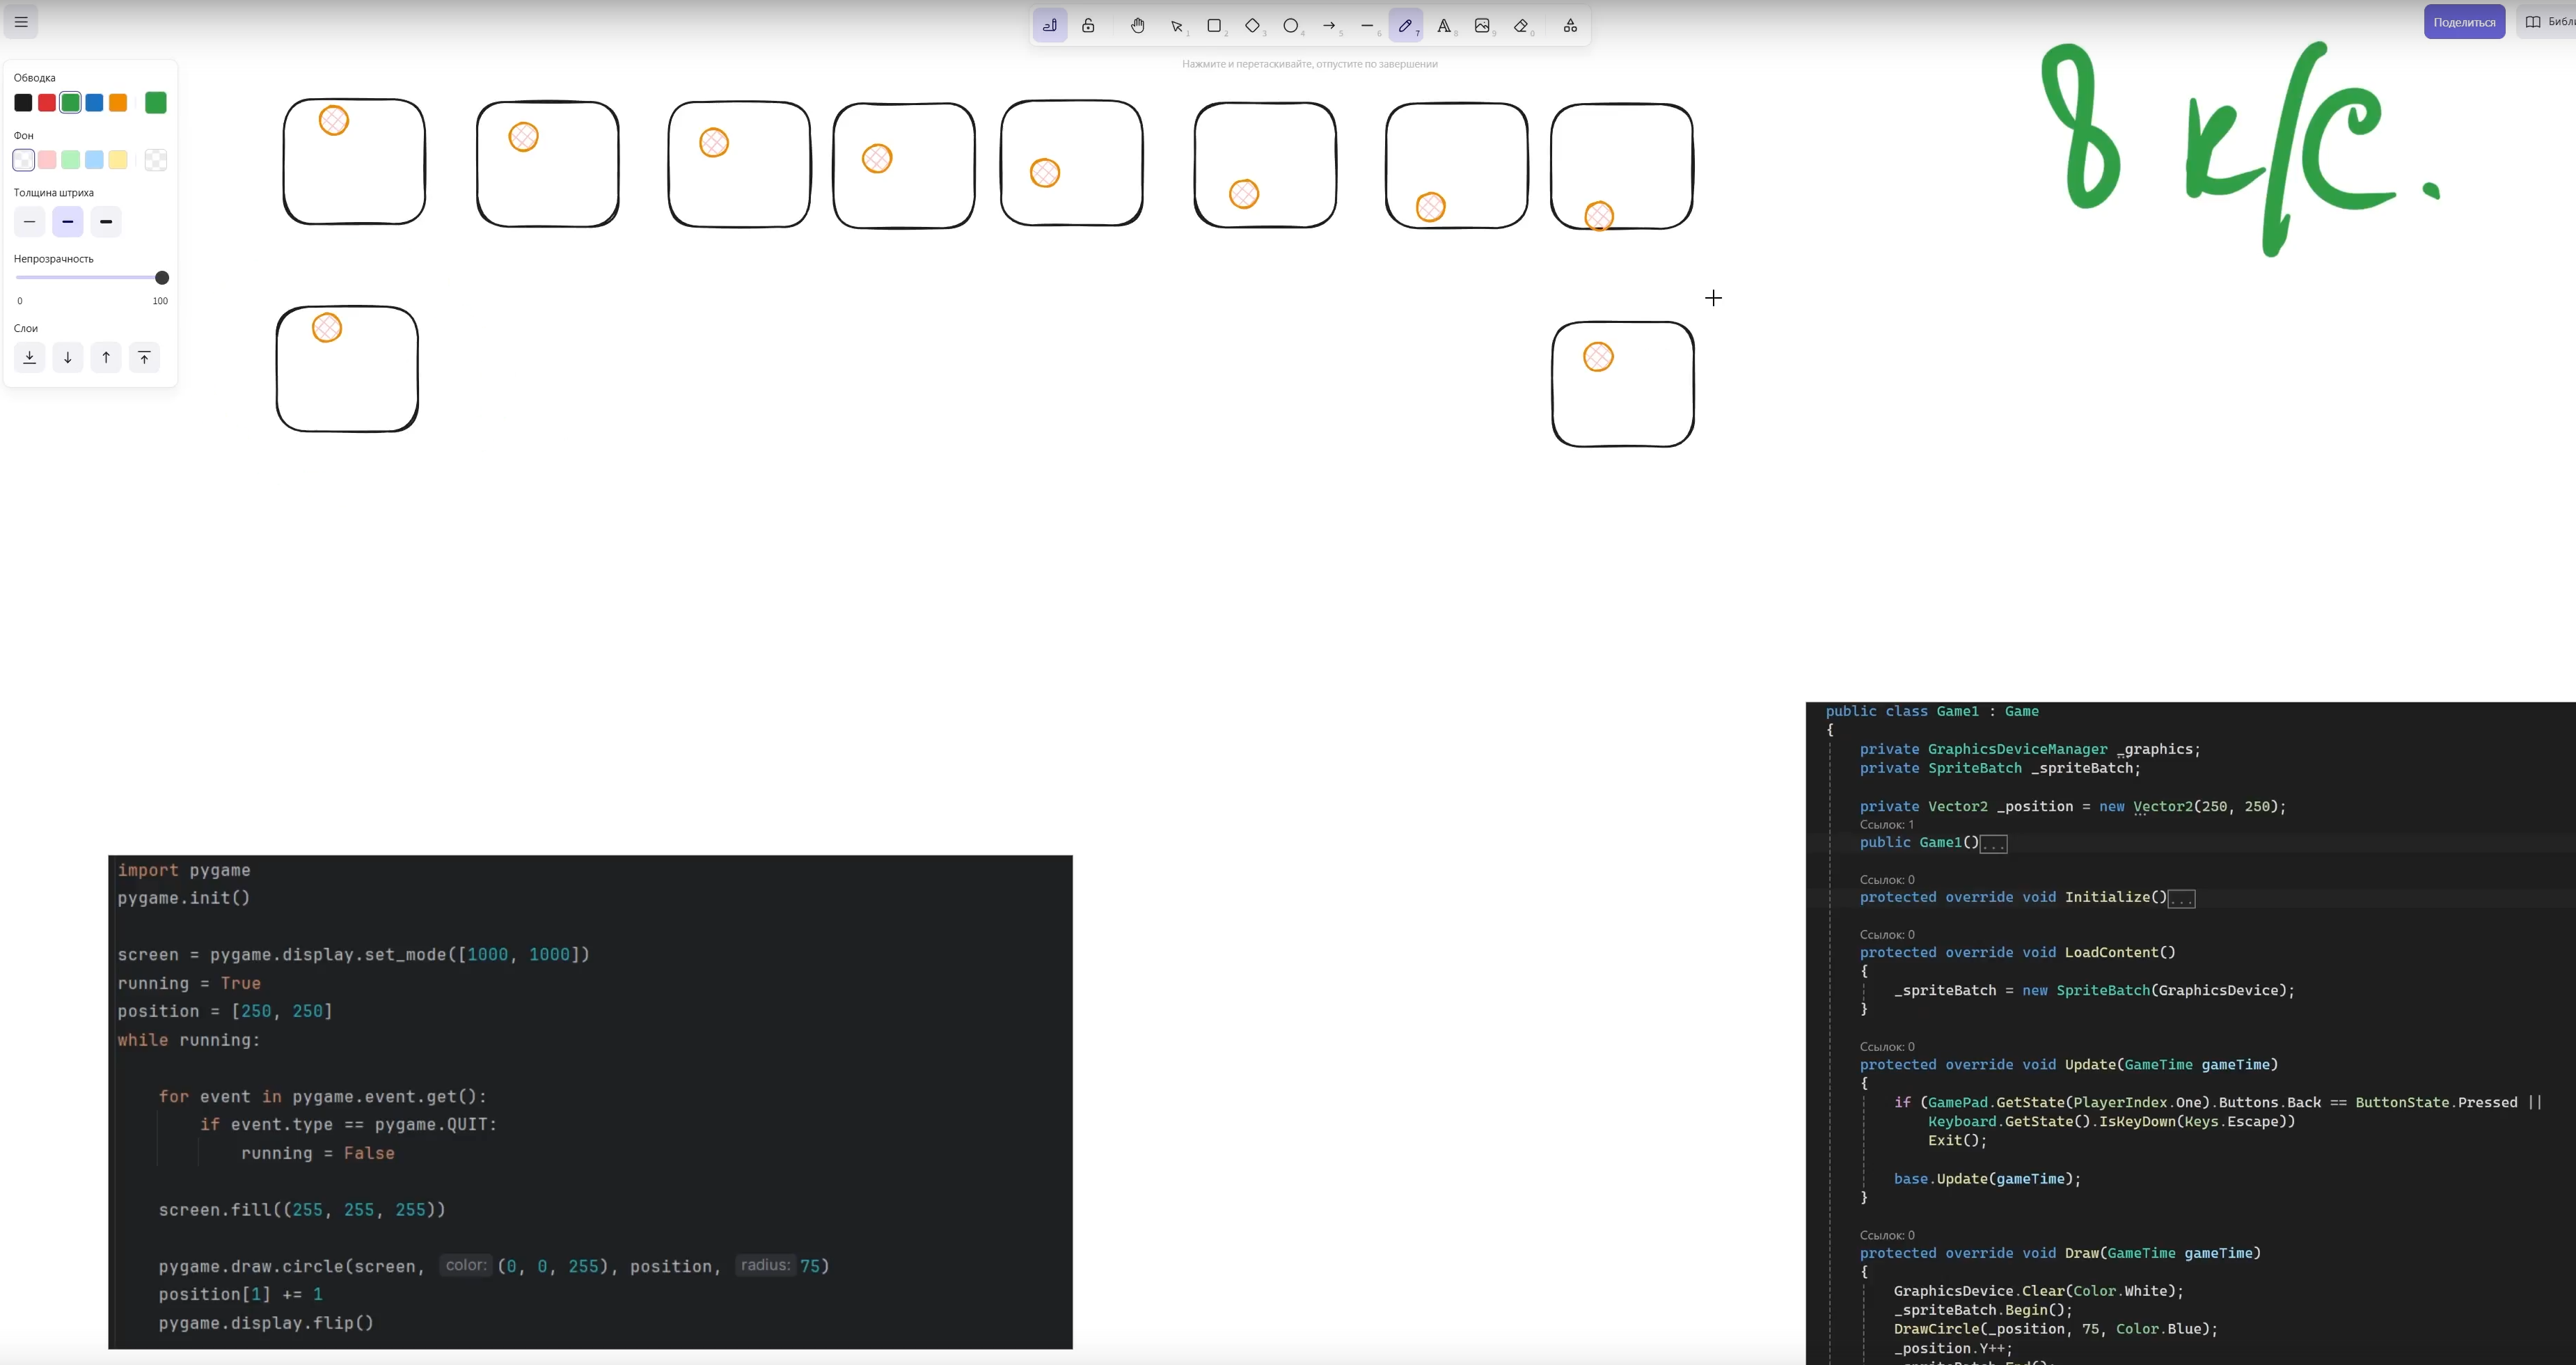Click the Непрозрачность opacity slider handle
This screenshot has width=2576, height=1365.
pyautogui.click(x=162, y=278)
